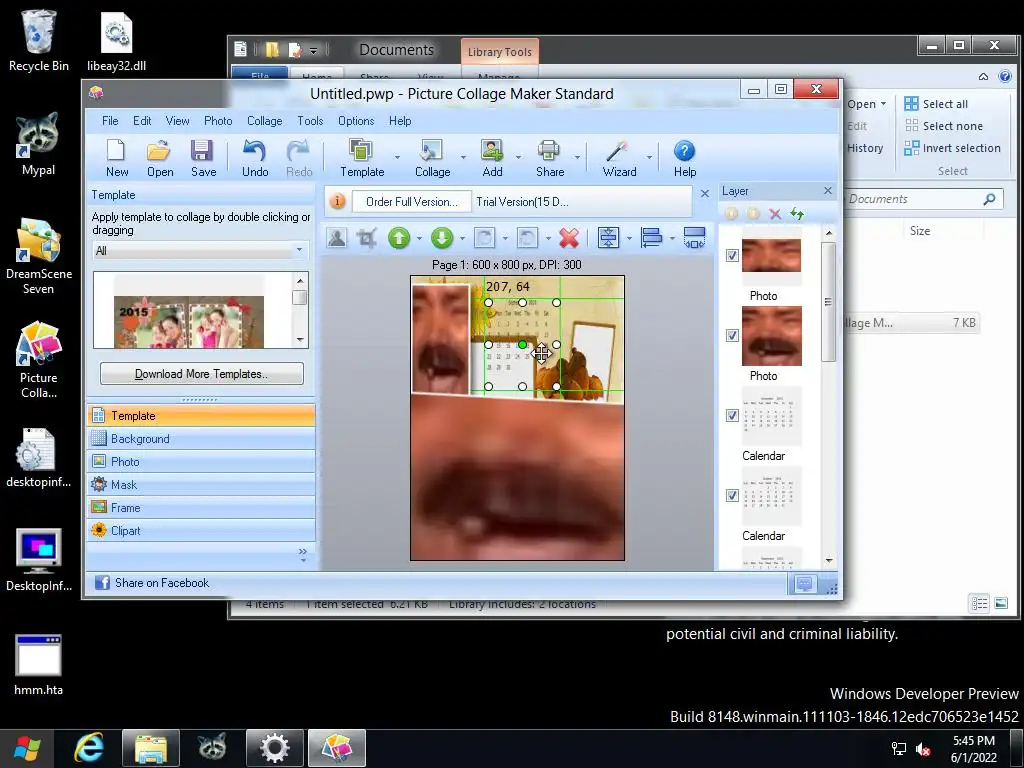Click the red delete layer icon in Layer panel

(x=775, y=214)
